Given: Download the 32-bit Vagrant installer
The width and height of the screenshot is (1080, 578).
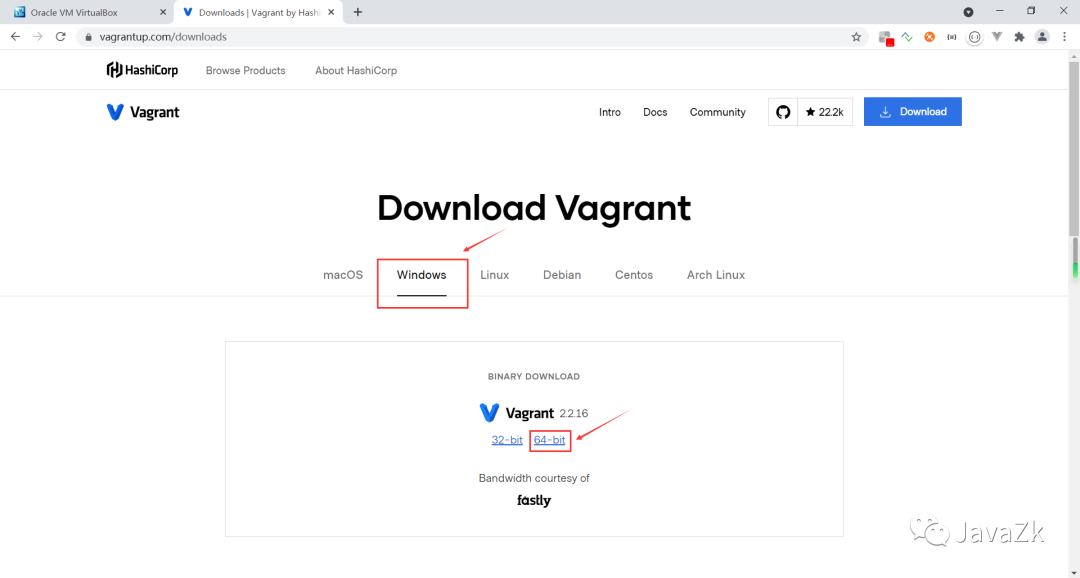Looking at the screenshot, I should coord(507,440).
